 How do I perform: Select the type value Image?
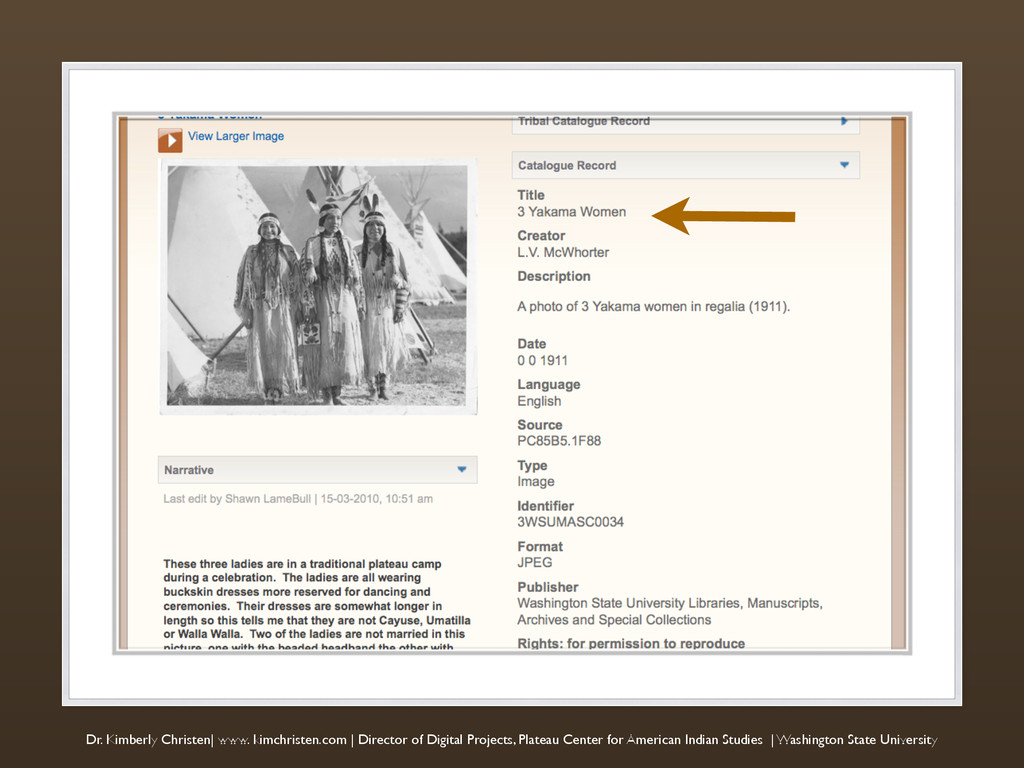(x=536, y=481)
